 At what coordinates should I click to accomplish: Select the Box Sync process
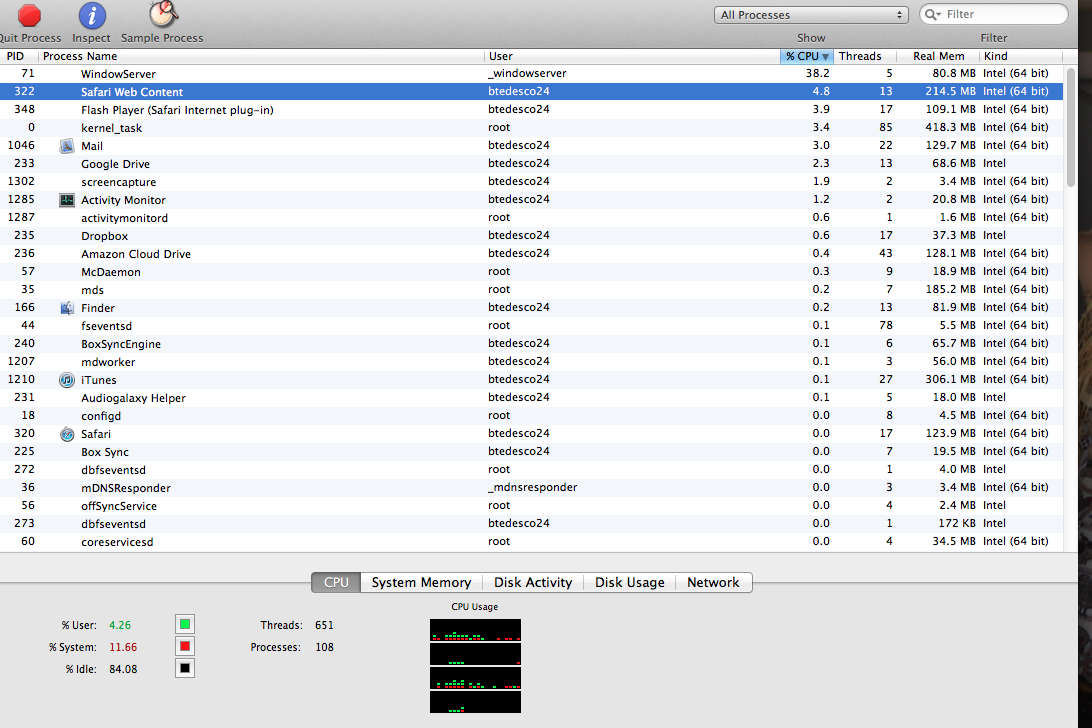pos(531,451)
